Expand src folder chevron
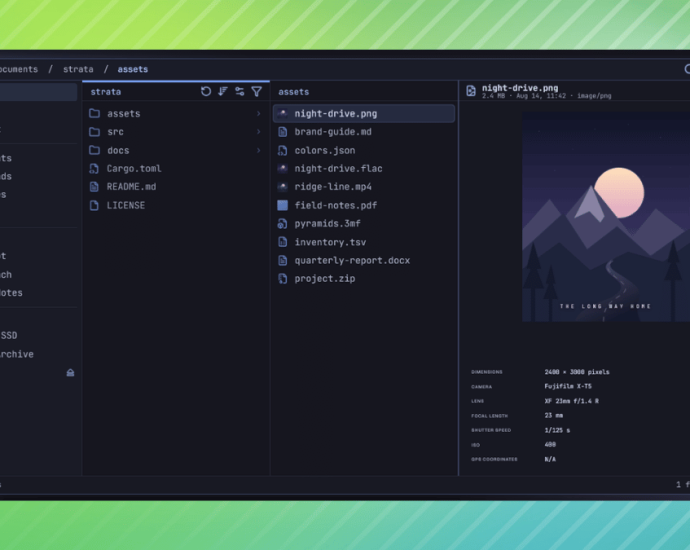 (x=258, y=132)
